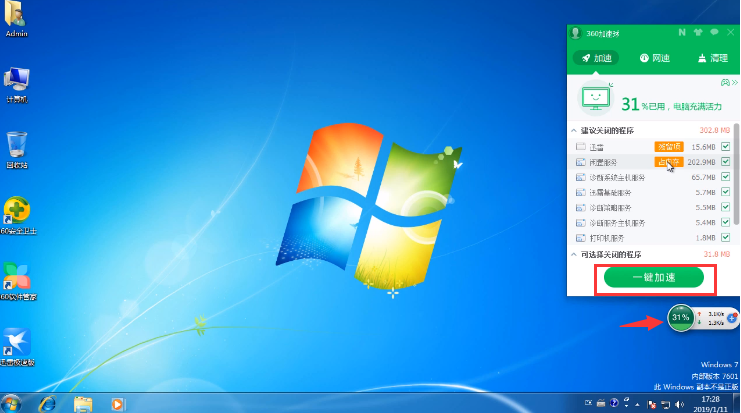Click the 31 %已用 memory status text

[672, 104]
